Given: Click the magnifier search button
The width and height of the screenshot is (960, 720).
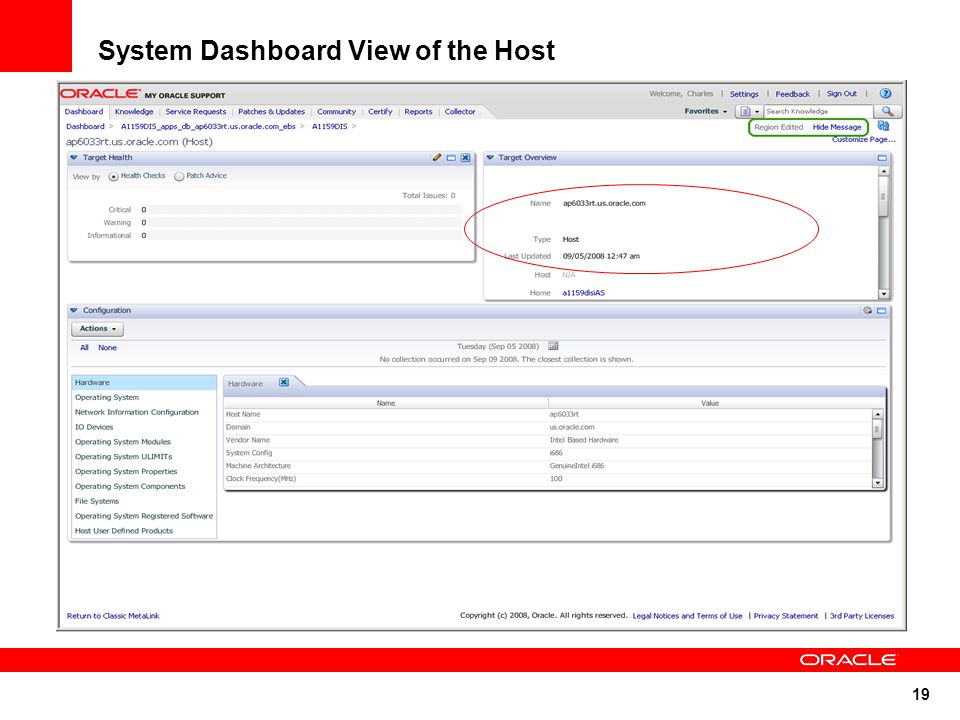Looking at the screenshot, I should (887, 111).
